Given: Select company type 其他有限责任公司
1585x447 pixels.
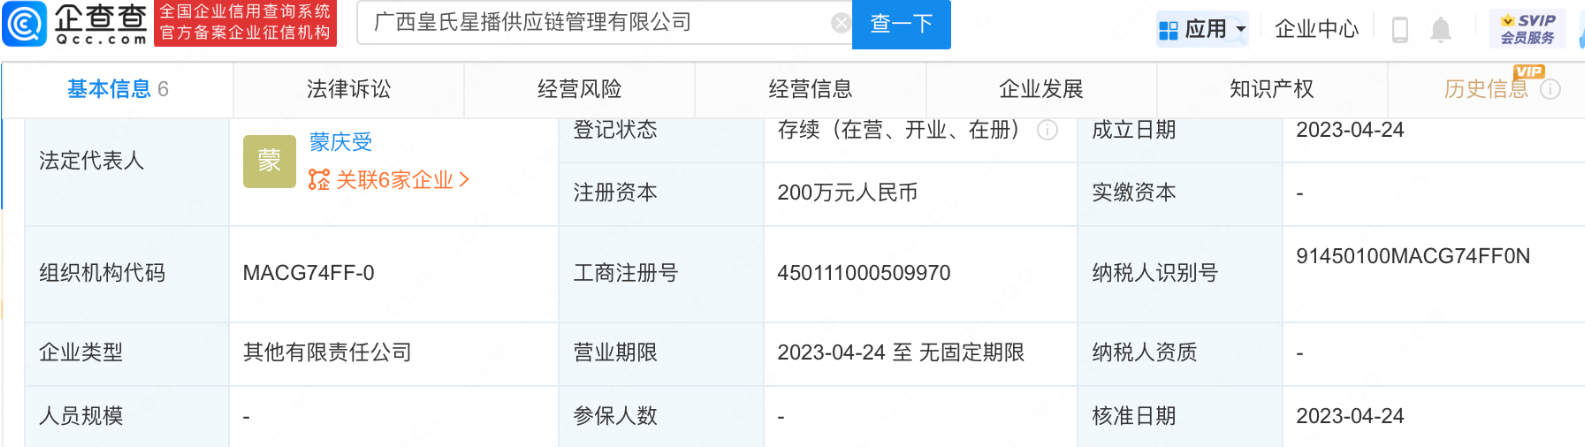Looking at the screenshot, I should [x=327, y=352].
